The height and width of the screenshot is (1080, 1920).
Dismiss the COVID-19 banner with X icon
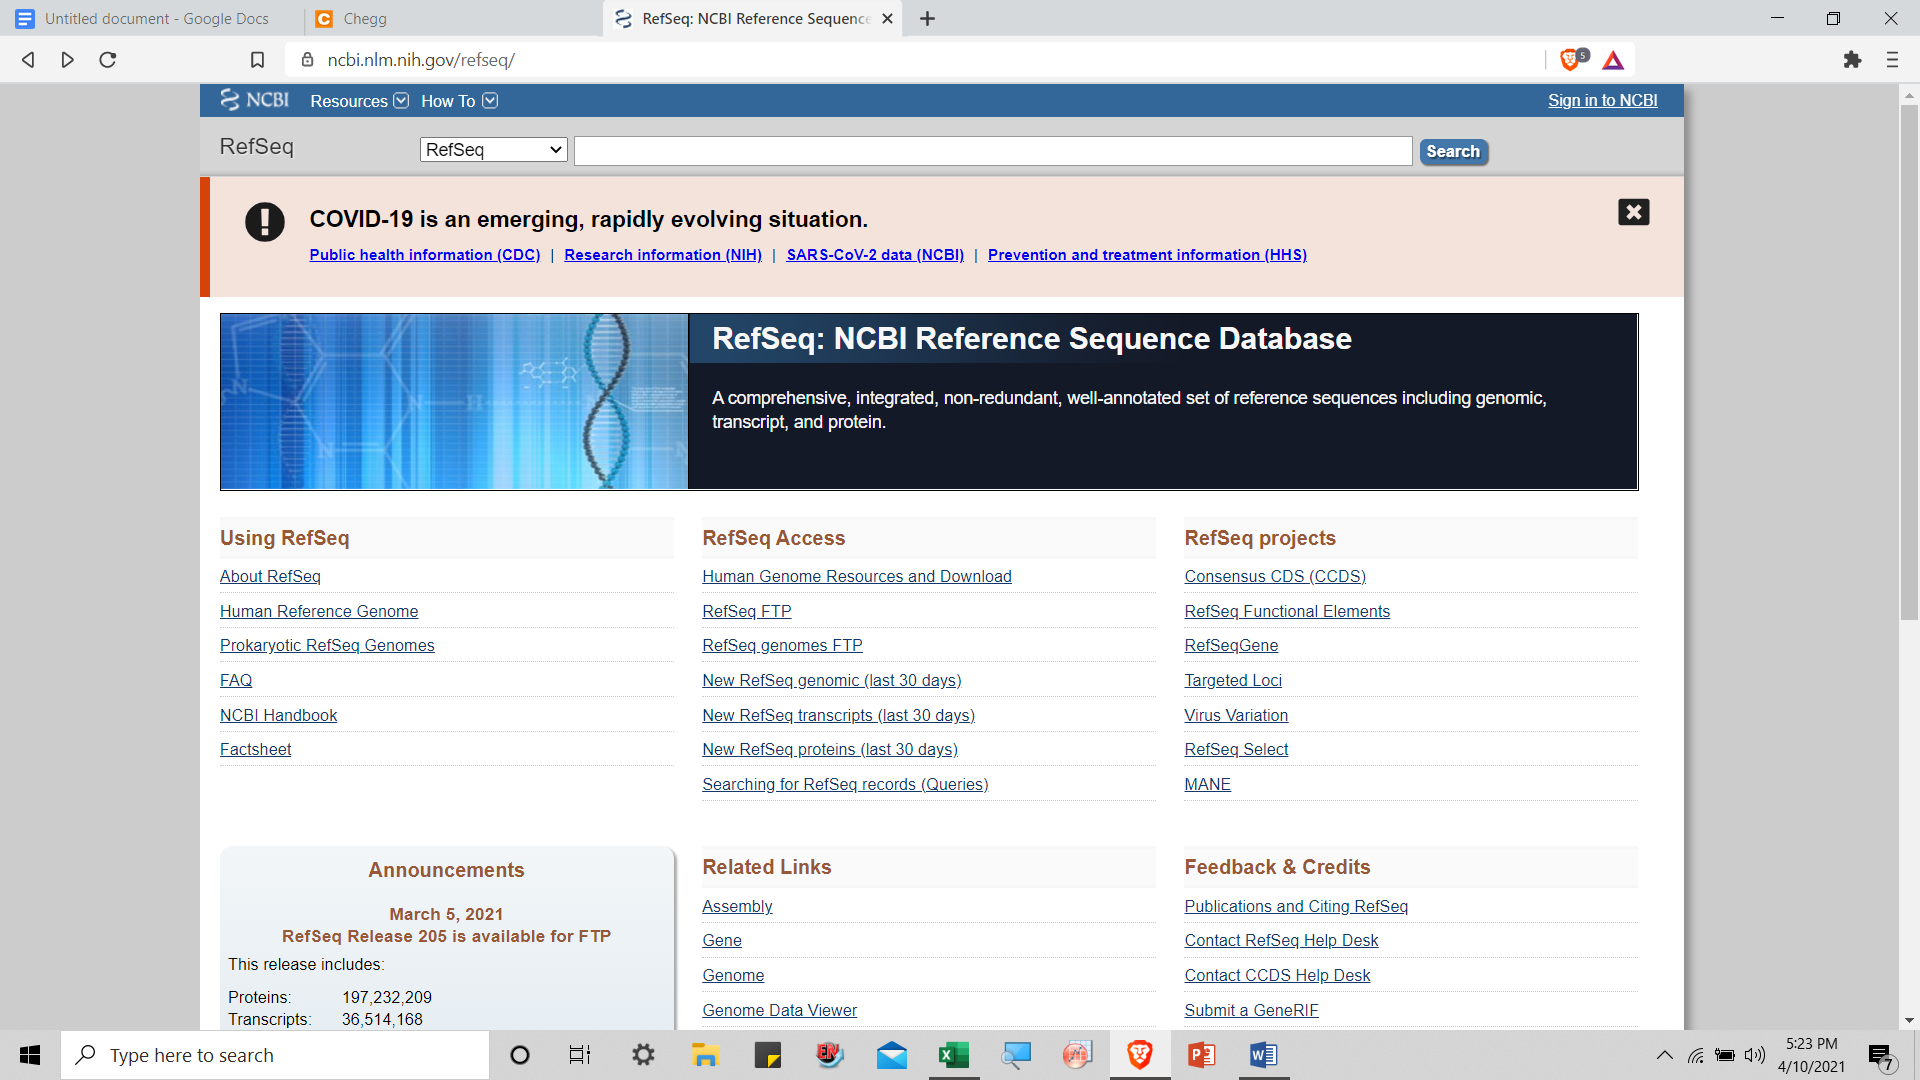point(1633,212)
